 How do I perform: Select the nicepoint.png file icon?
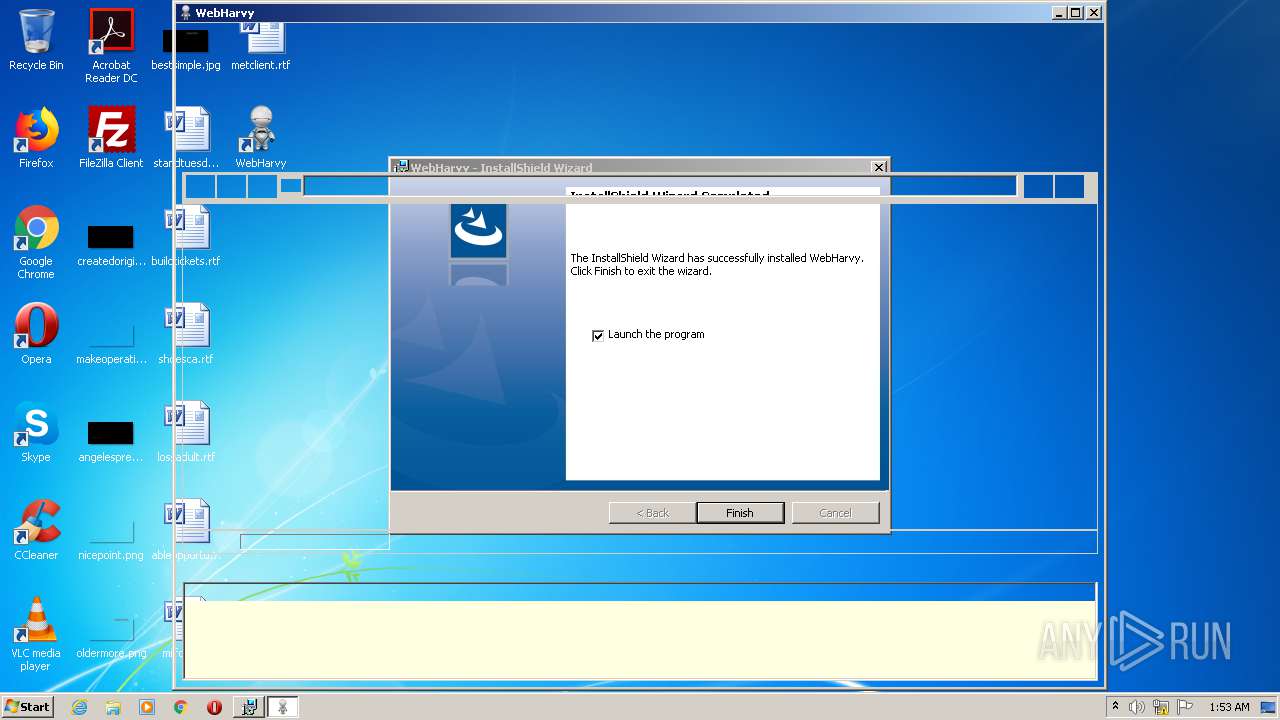pos(111,540)
